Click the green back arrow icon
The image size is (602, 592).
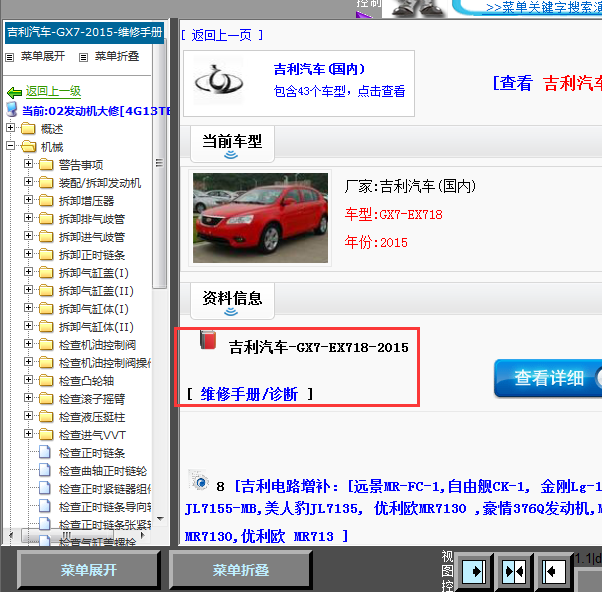click(x=14, y=92)
